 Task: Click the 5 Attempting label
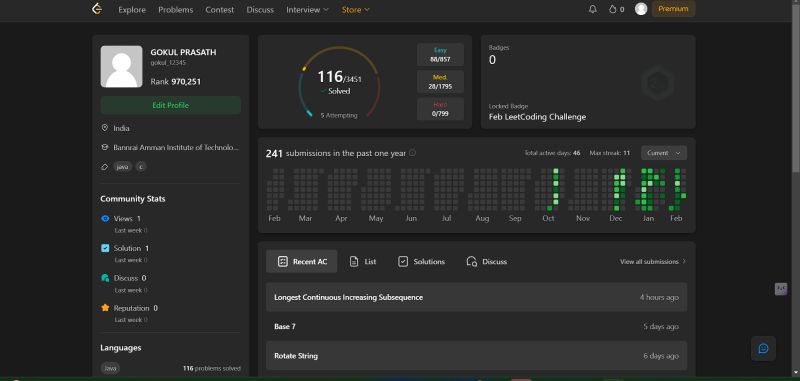(x=339, y=115)
